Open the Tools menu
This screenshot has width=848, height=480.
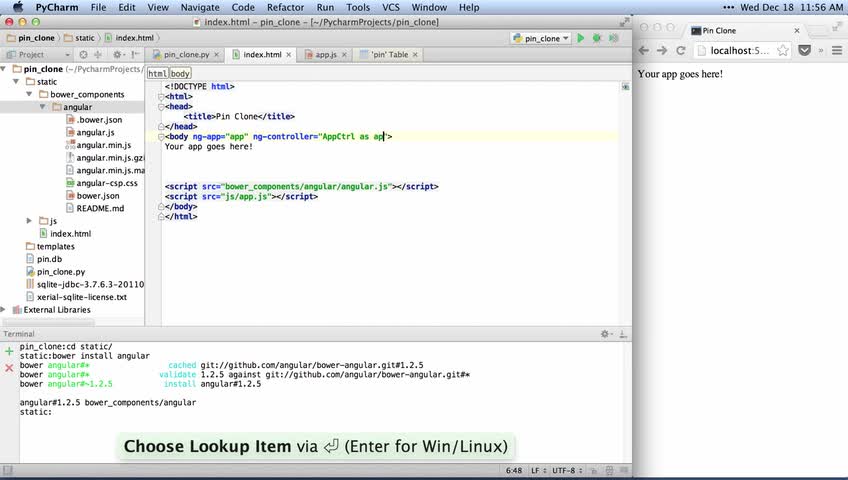click(358, 8)
